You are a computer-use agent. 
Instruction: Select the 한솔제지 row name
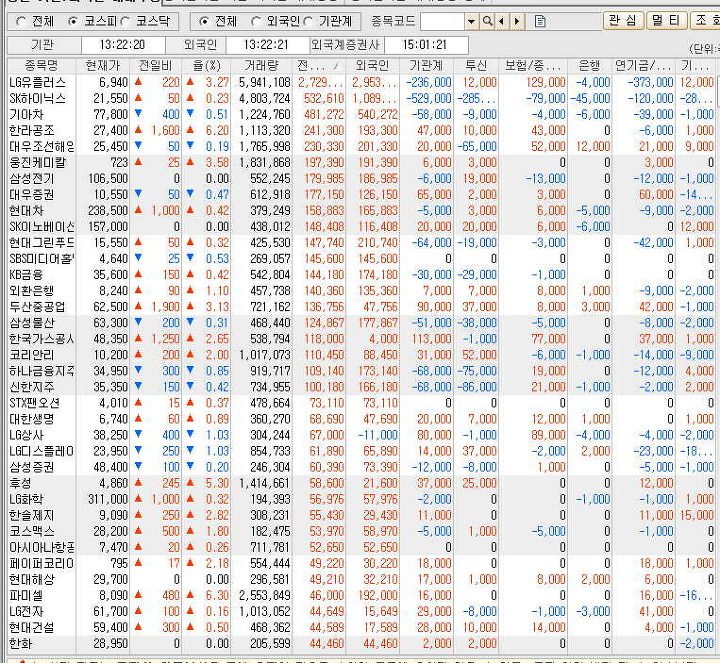click(x=32, y=515)
